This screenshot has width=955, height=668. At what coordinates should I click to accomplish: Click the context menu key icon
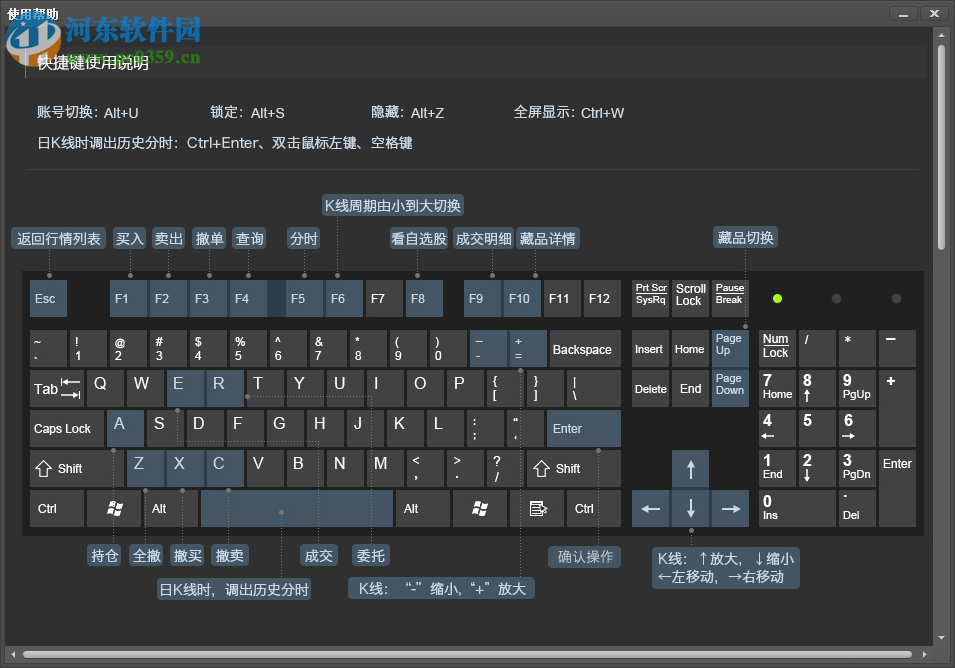tap(538, 508)
